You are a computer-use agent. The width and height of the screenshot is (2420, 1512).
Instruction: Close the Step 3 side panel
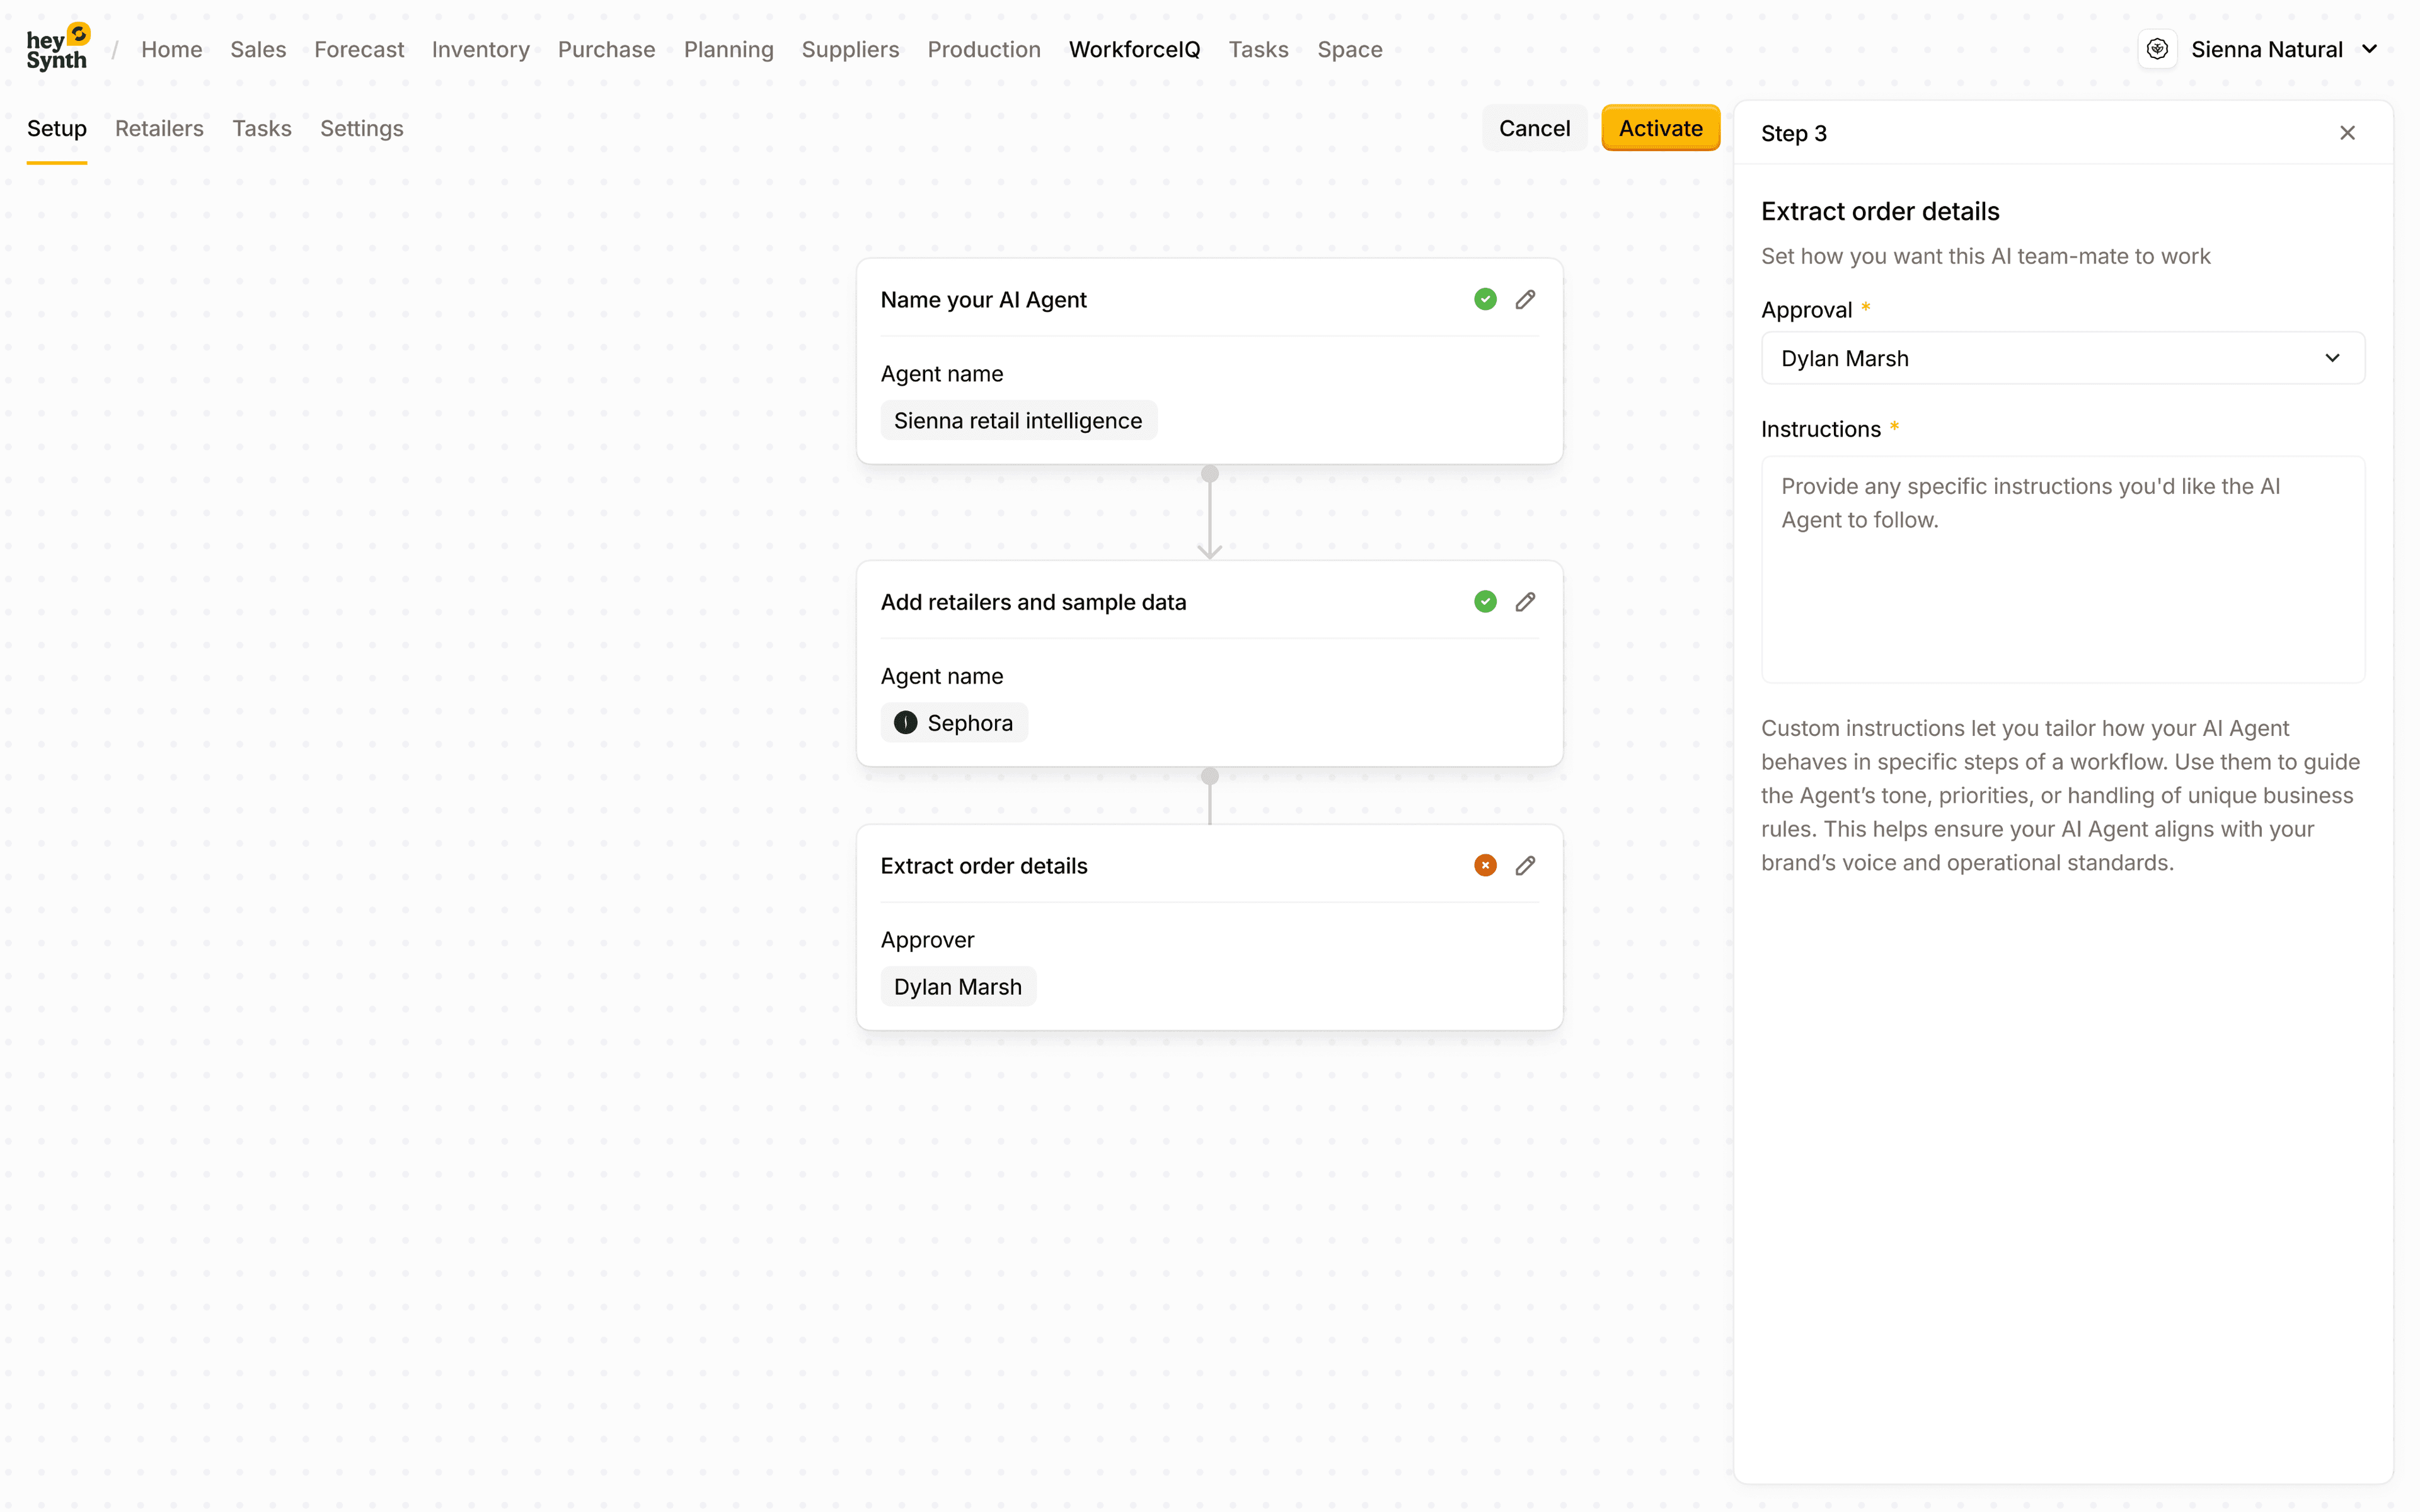(x=2347, y=132)
